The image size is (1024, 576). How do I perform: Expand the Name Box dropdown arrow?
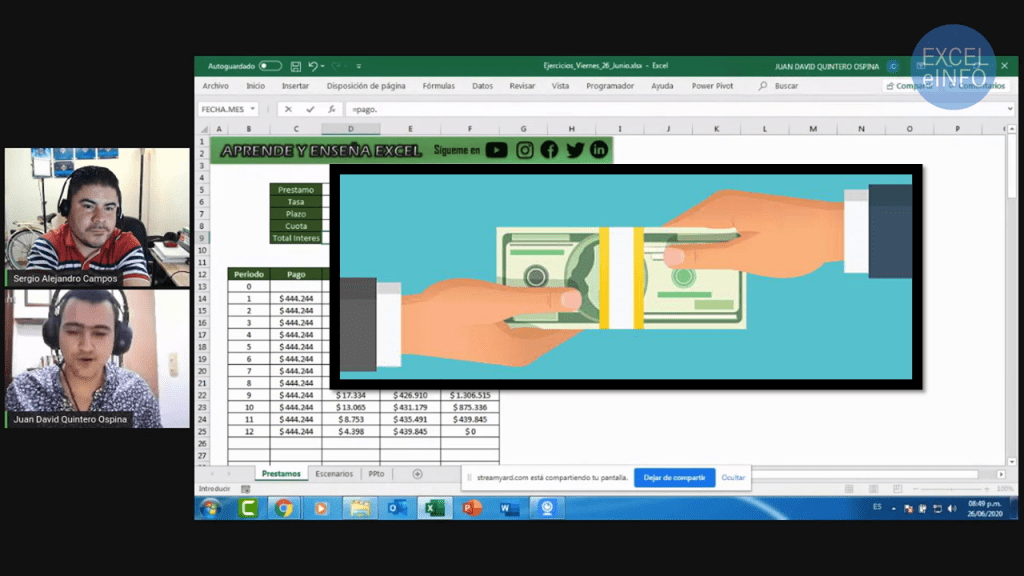pyautogui.click(x=253, y=109)
